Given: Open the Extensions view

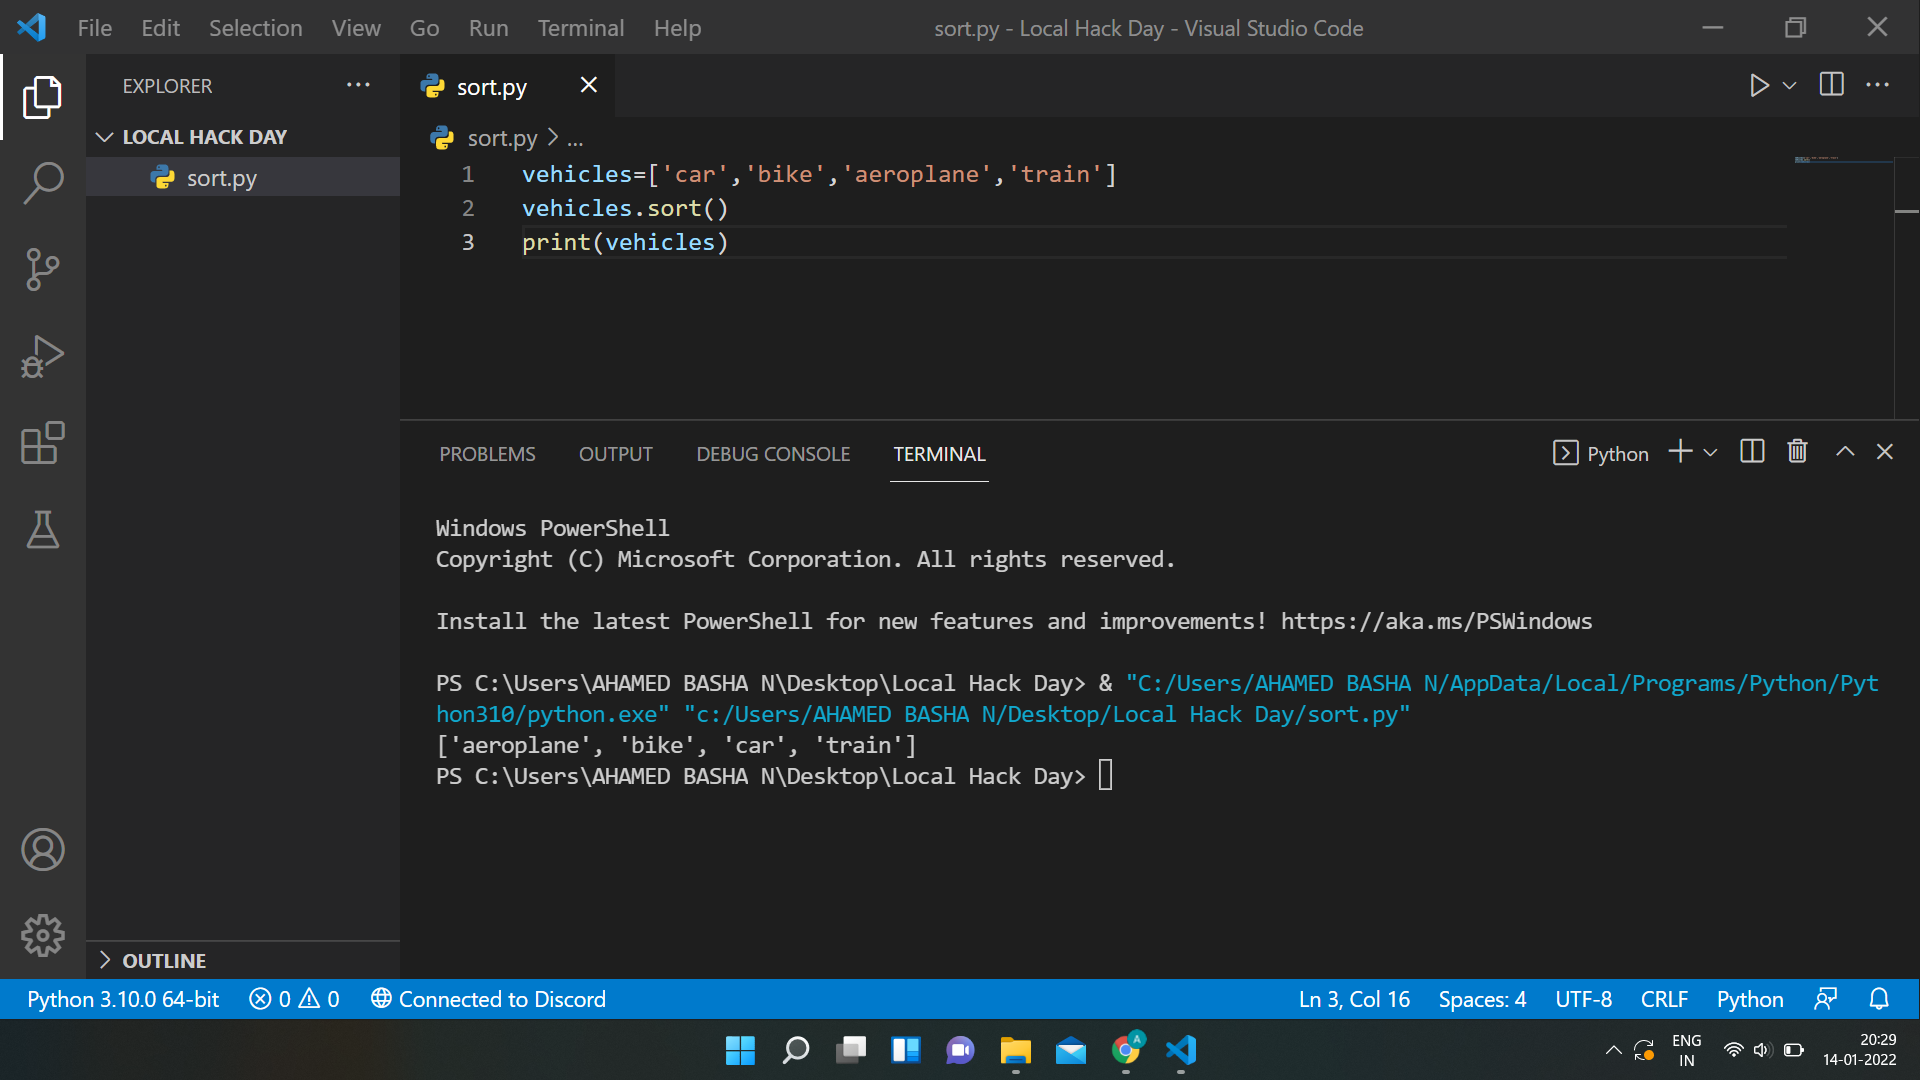Looking at the screenshot, I should [43, 443].
